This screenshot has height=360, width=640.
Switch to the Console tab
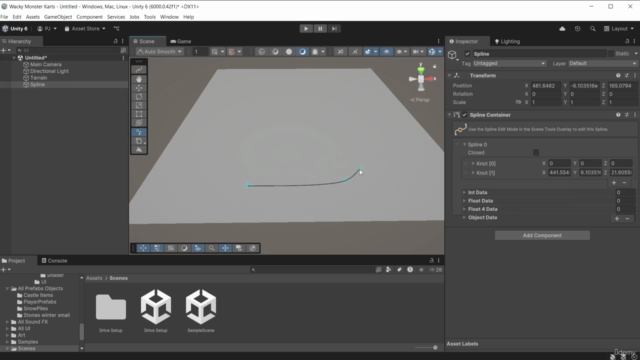tap(54, 260)
